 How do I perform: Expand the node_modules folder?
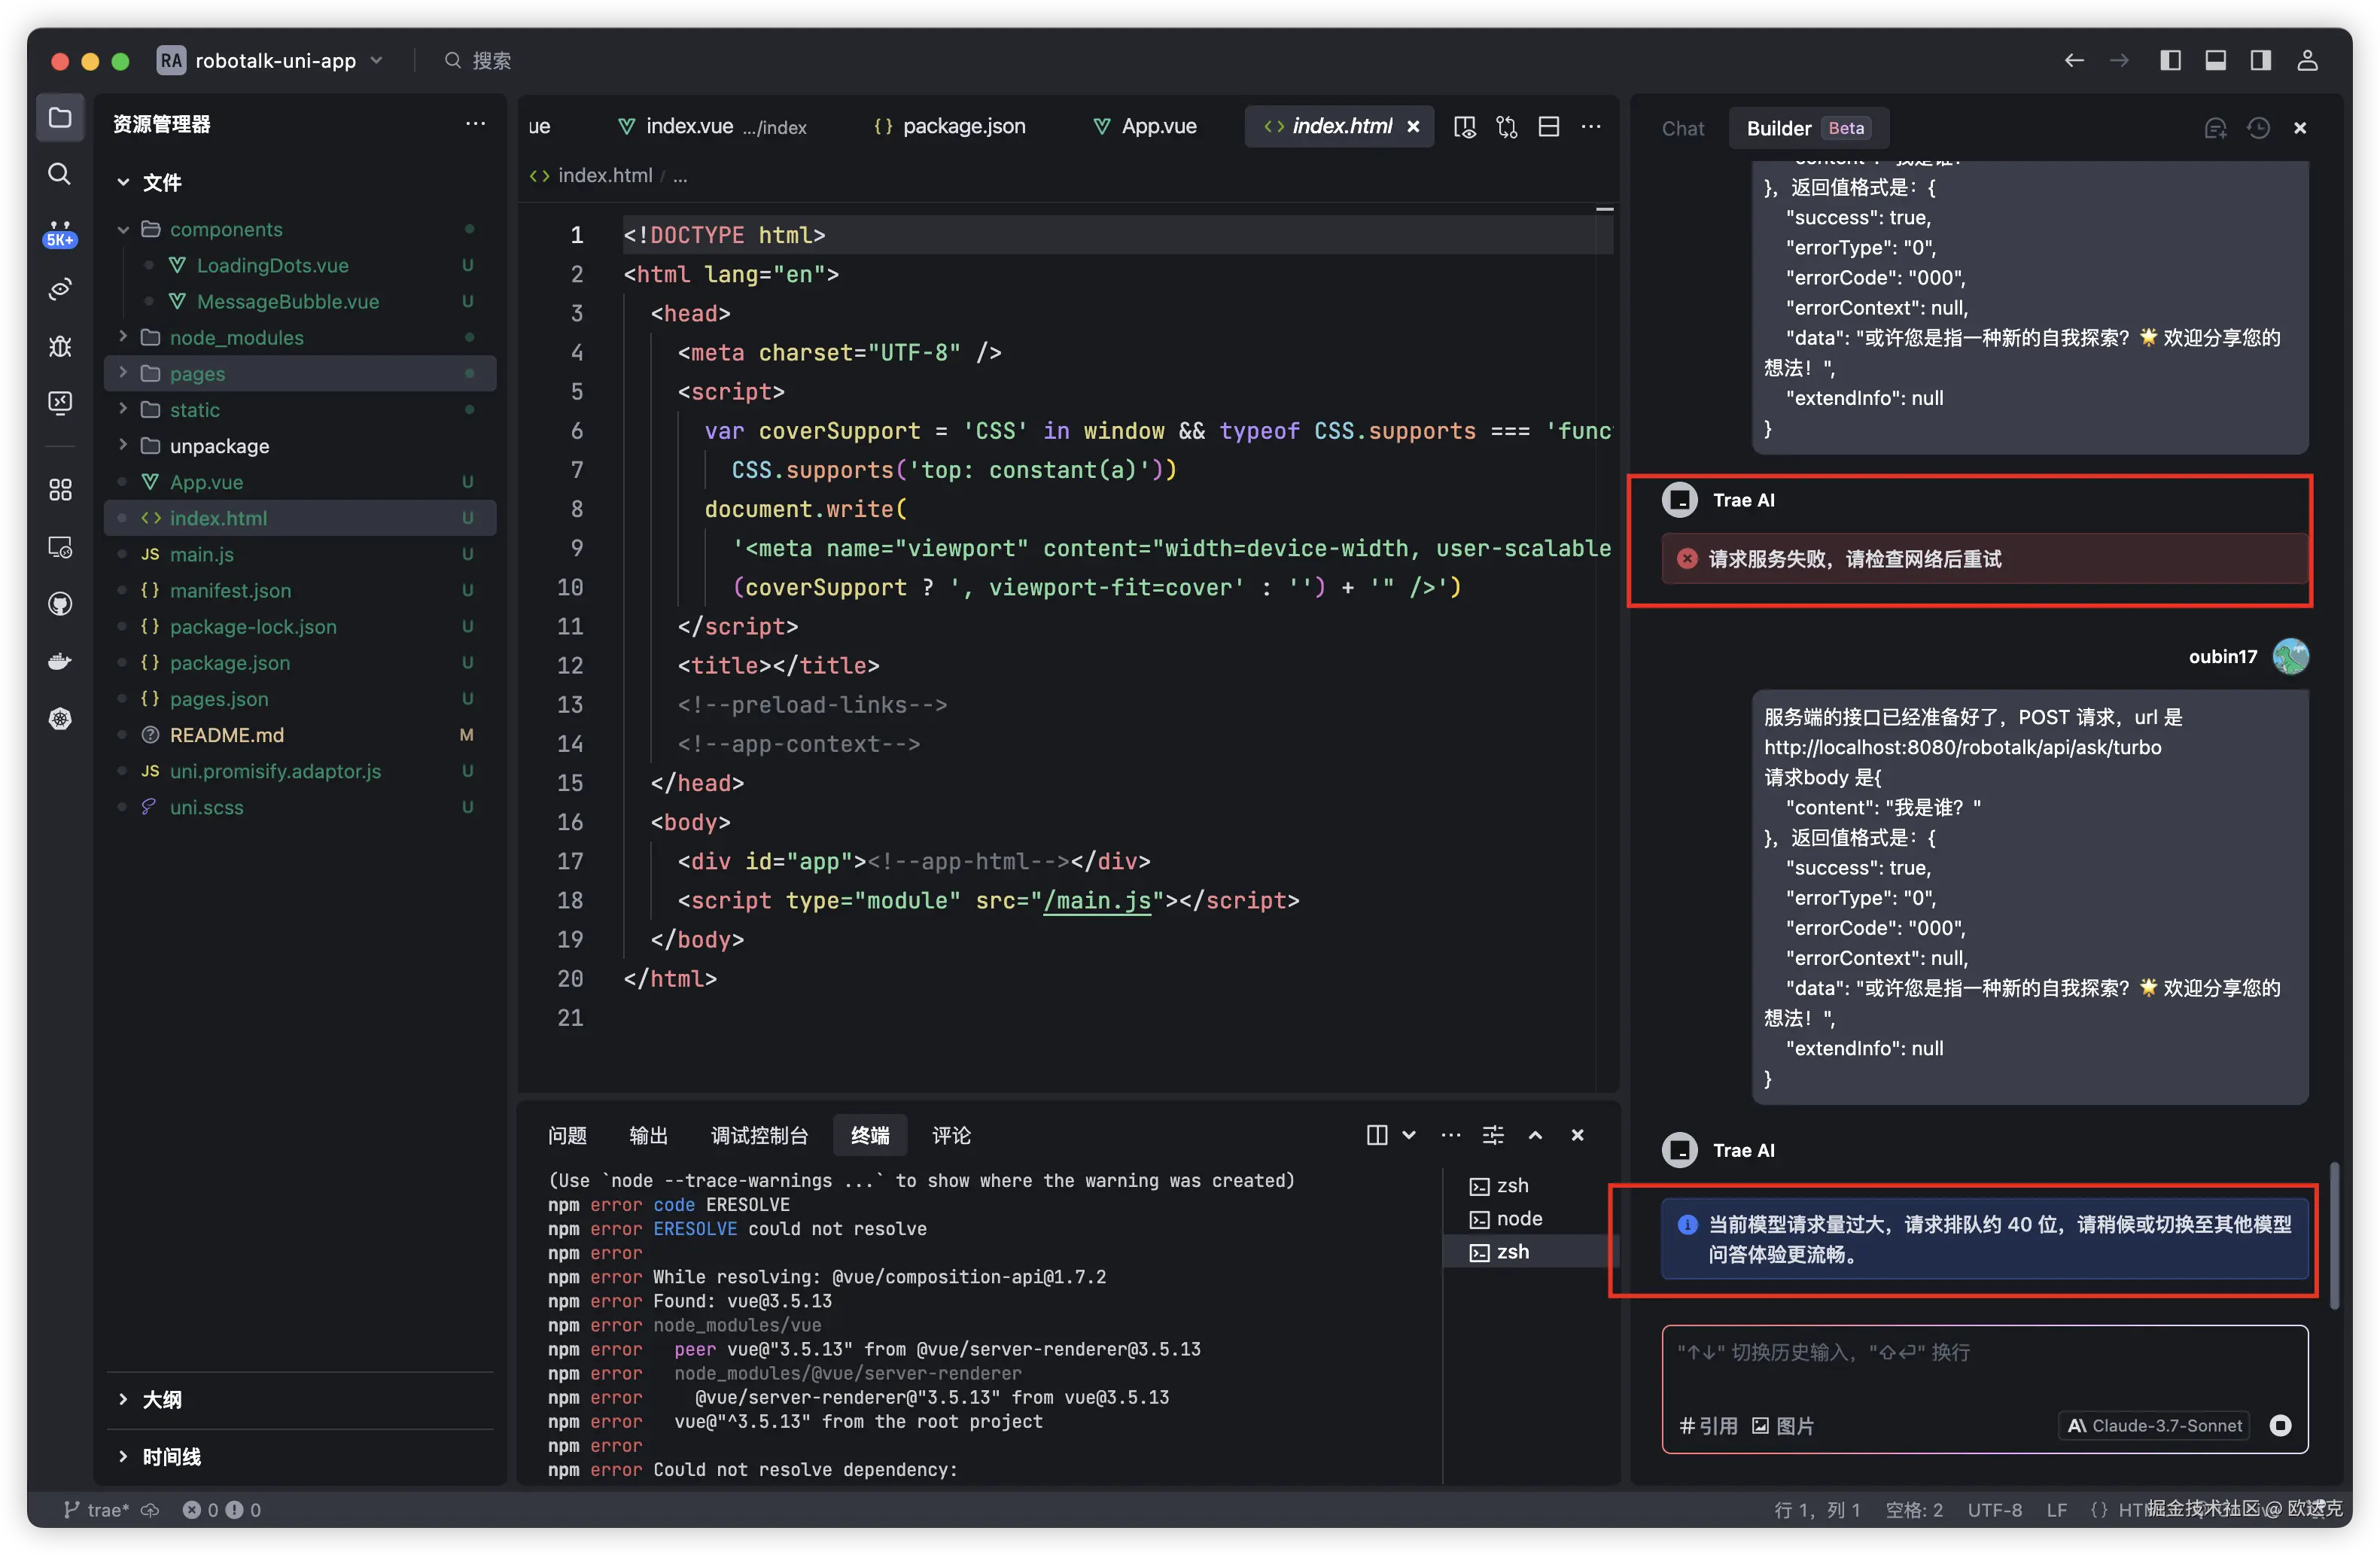(236, 337)
